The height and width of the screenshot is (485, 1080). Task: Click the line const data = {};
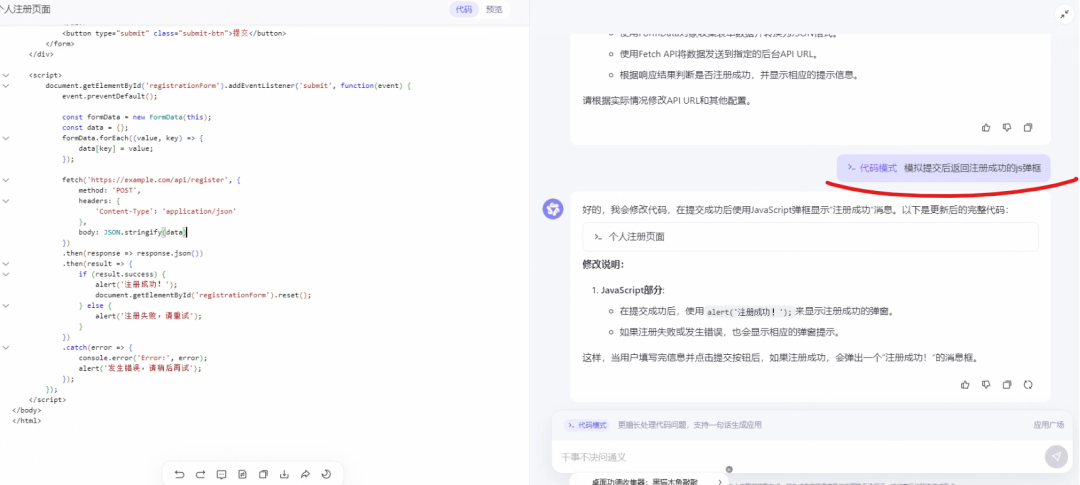point(95,127)
